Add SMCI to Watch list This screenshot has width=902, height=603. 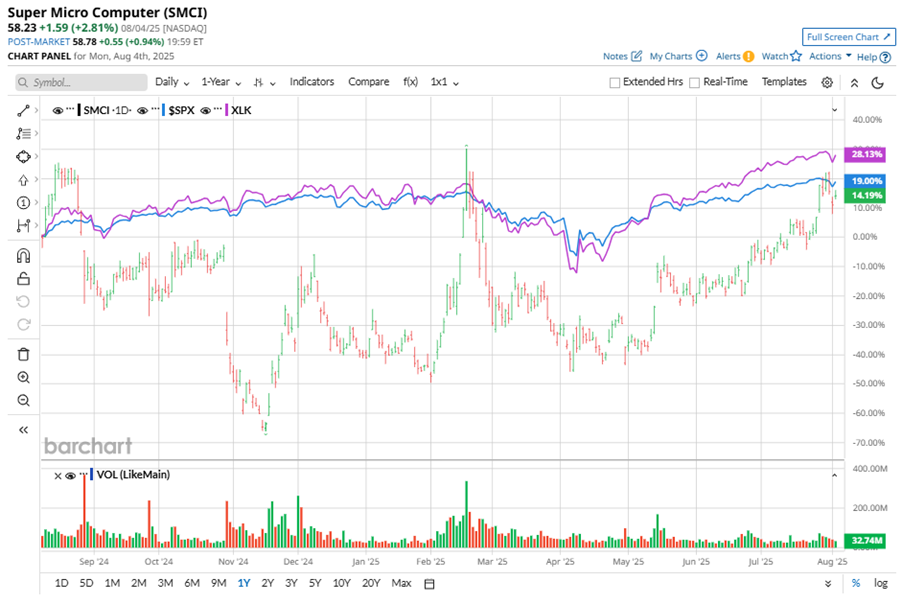781,56
